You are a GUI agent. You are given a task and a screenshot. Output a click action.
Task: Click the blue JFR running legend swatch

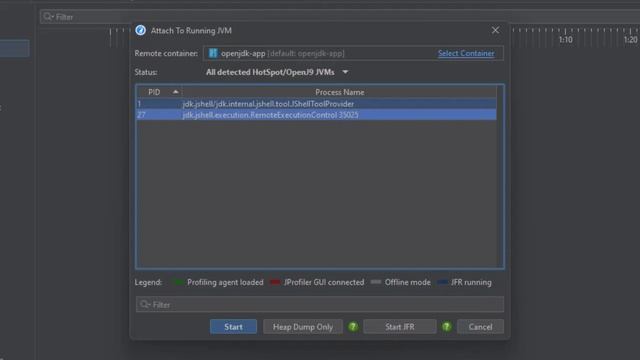click(442, 282)
